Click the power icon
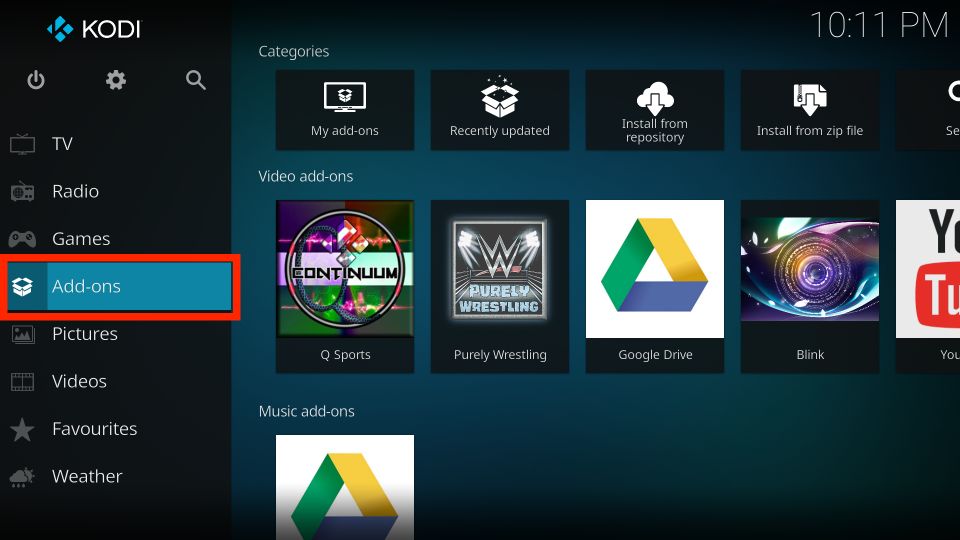 [x=36, y=80]
